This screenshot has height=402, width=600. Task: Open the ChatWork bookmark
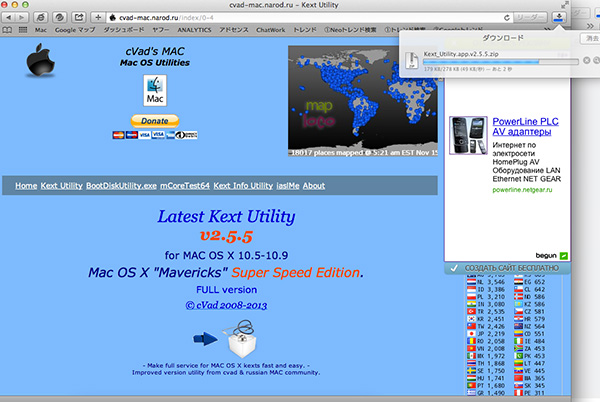tap(271, 30)
